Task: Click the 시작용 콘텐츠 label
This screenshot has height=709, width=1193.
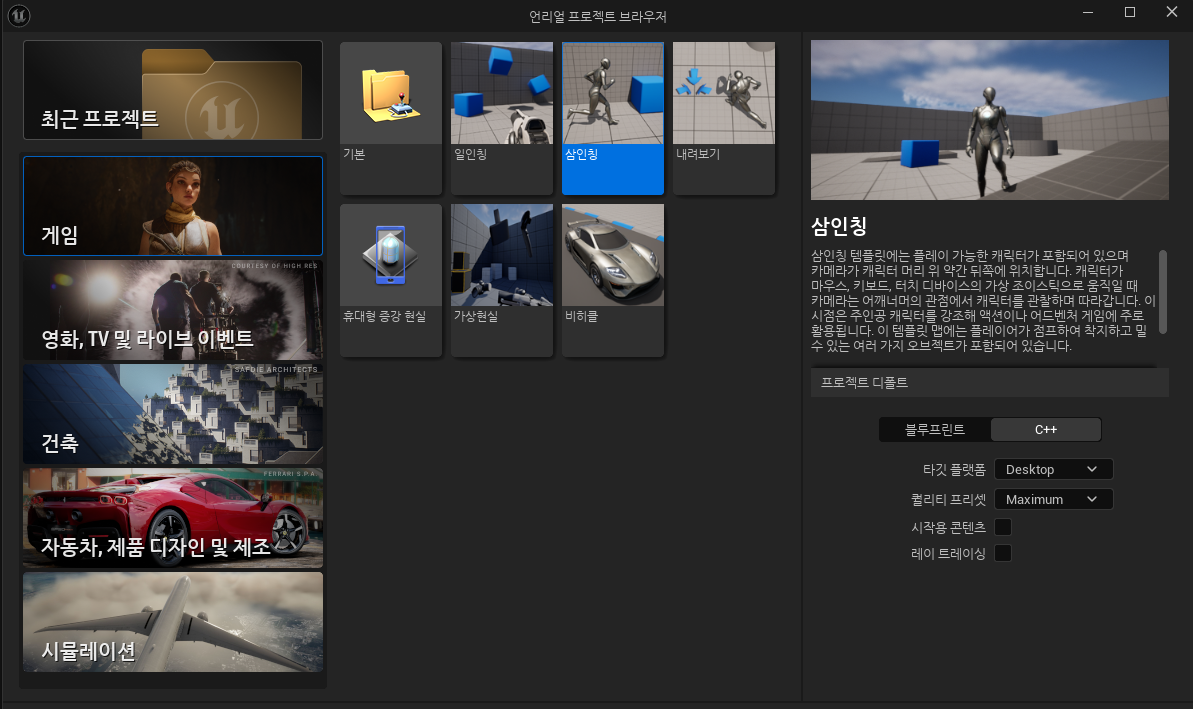Action: coord(948,527)
